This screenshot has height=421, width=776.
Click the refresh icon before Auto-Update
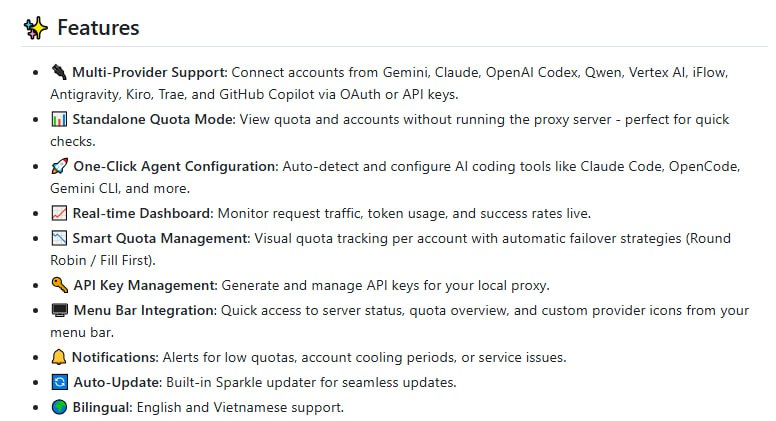coord(58,383)
